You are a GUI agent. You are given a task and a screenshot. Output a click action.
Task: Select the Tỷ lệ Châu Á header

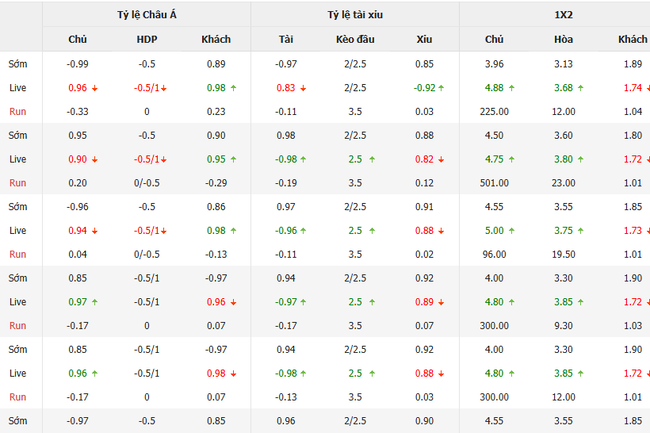click(146, 16)
